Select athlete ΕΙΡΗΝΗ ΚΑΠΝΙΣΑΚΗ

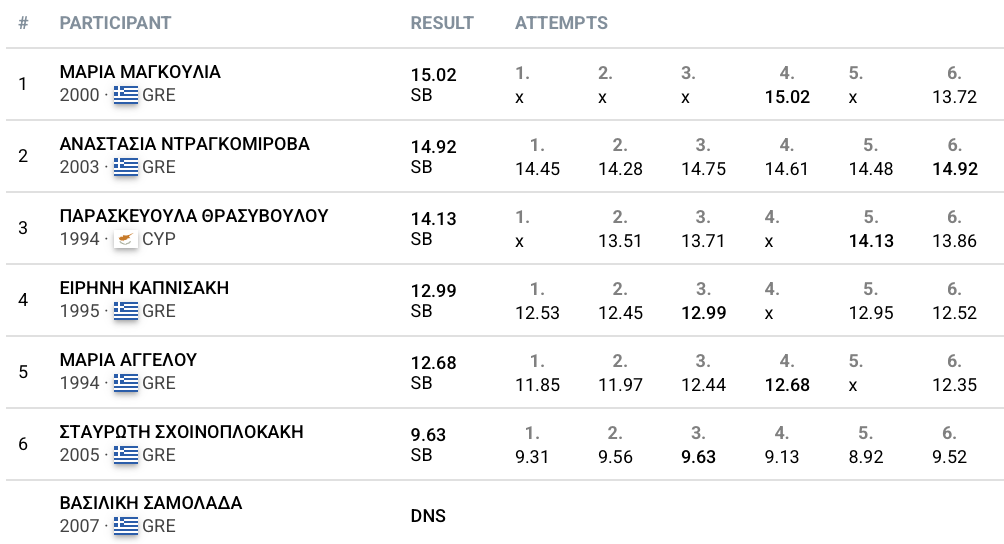point(144,288)
